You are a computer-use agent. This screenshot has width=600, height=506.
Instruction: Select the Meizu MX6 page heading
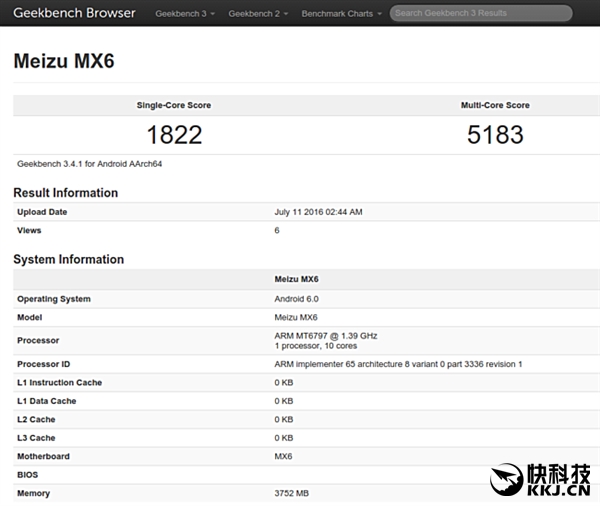[64, 61]
